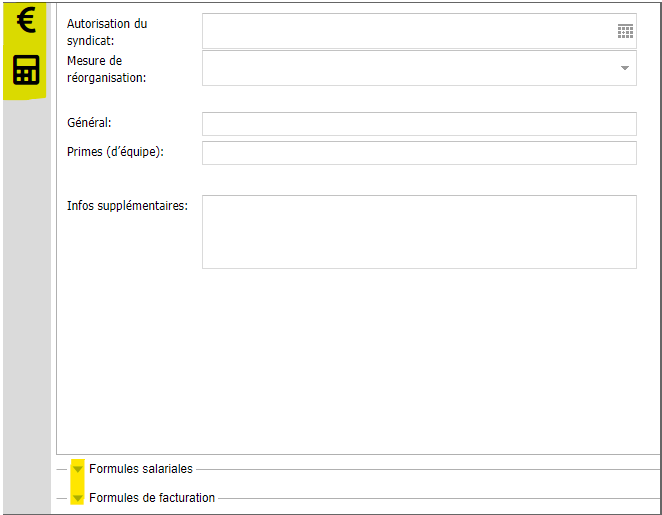
Task: Click the Formules de facturation heading
Action: [x=152, y=498]
